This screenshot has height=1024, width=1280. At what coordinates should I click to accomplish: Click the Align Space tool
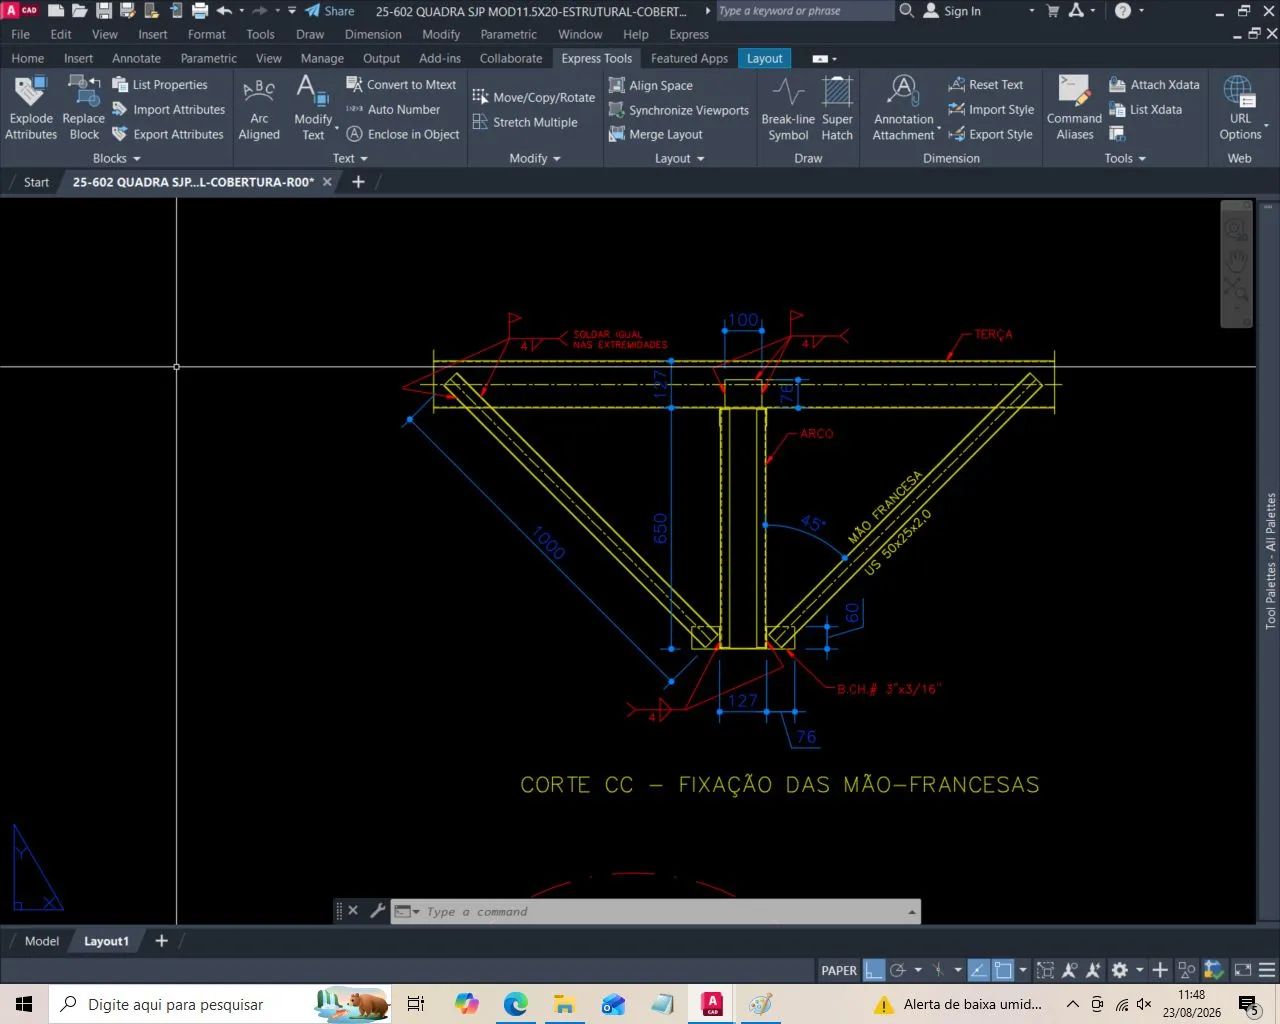pos(651,85)
